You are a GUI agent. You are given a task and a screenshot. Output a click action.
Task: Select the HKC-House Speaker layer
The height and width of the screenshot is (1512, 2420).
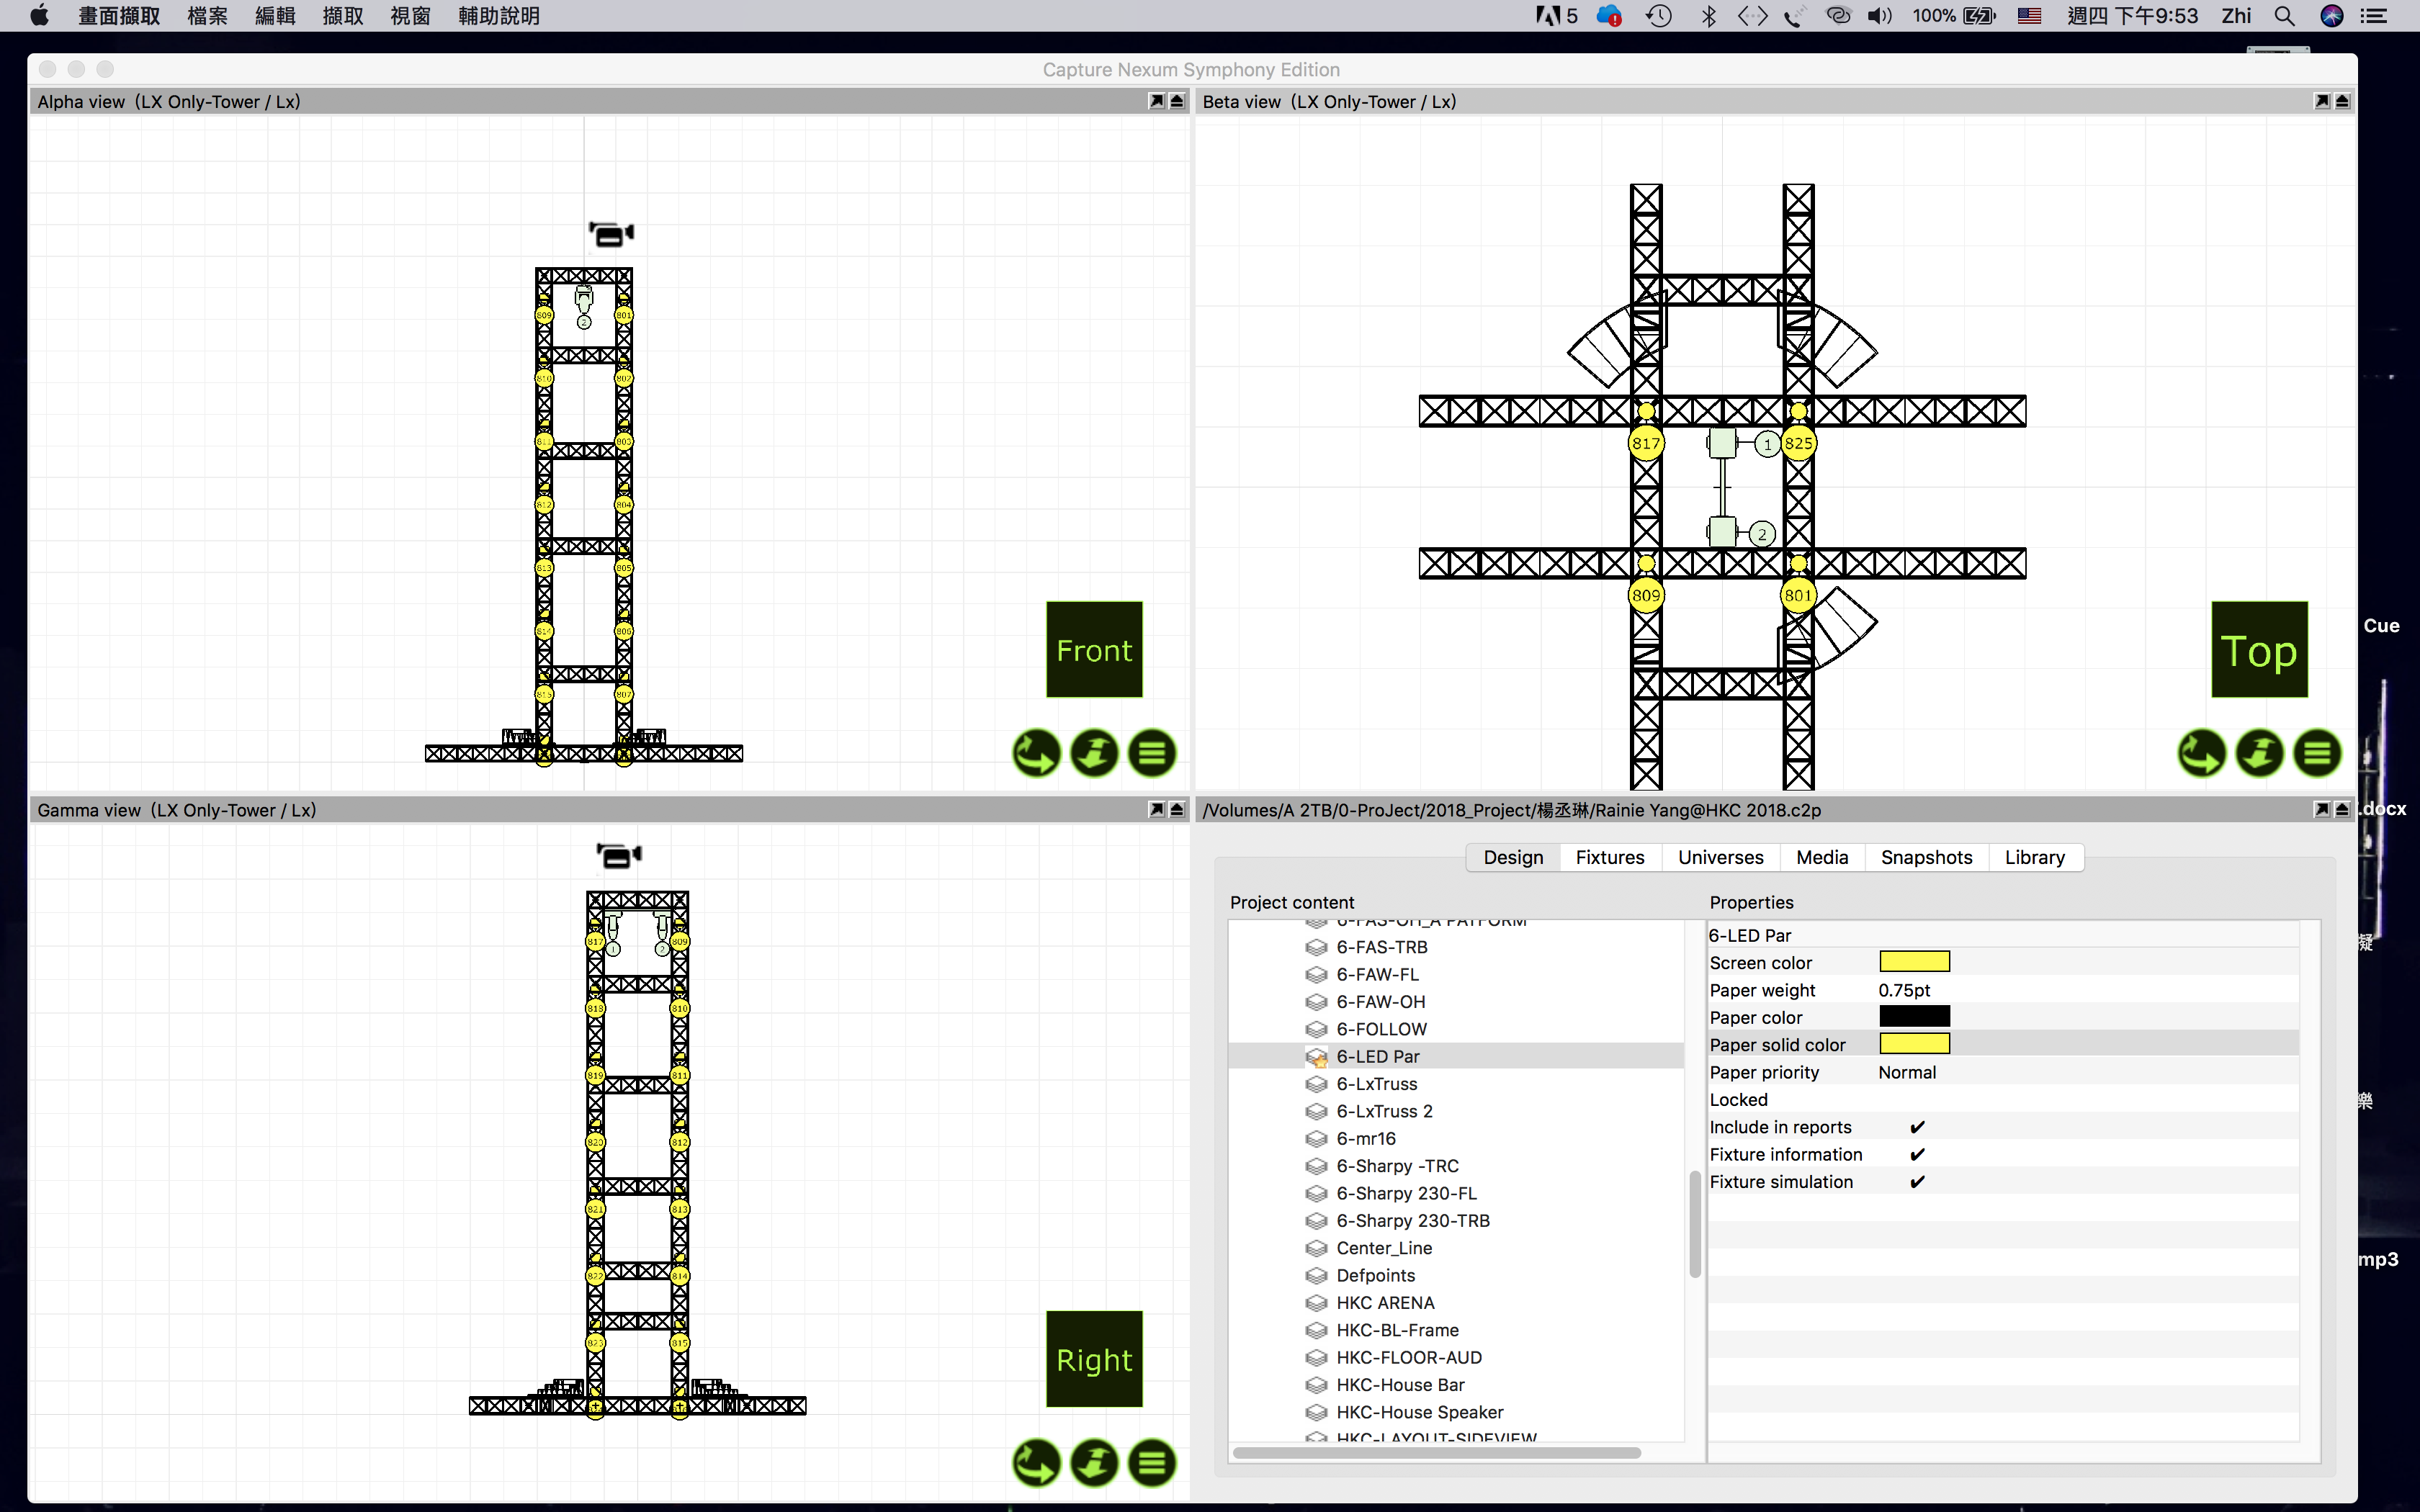click(1419, 1412)
